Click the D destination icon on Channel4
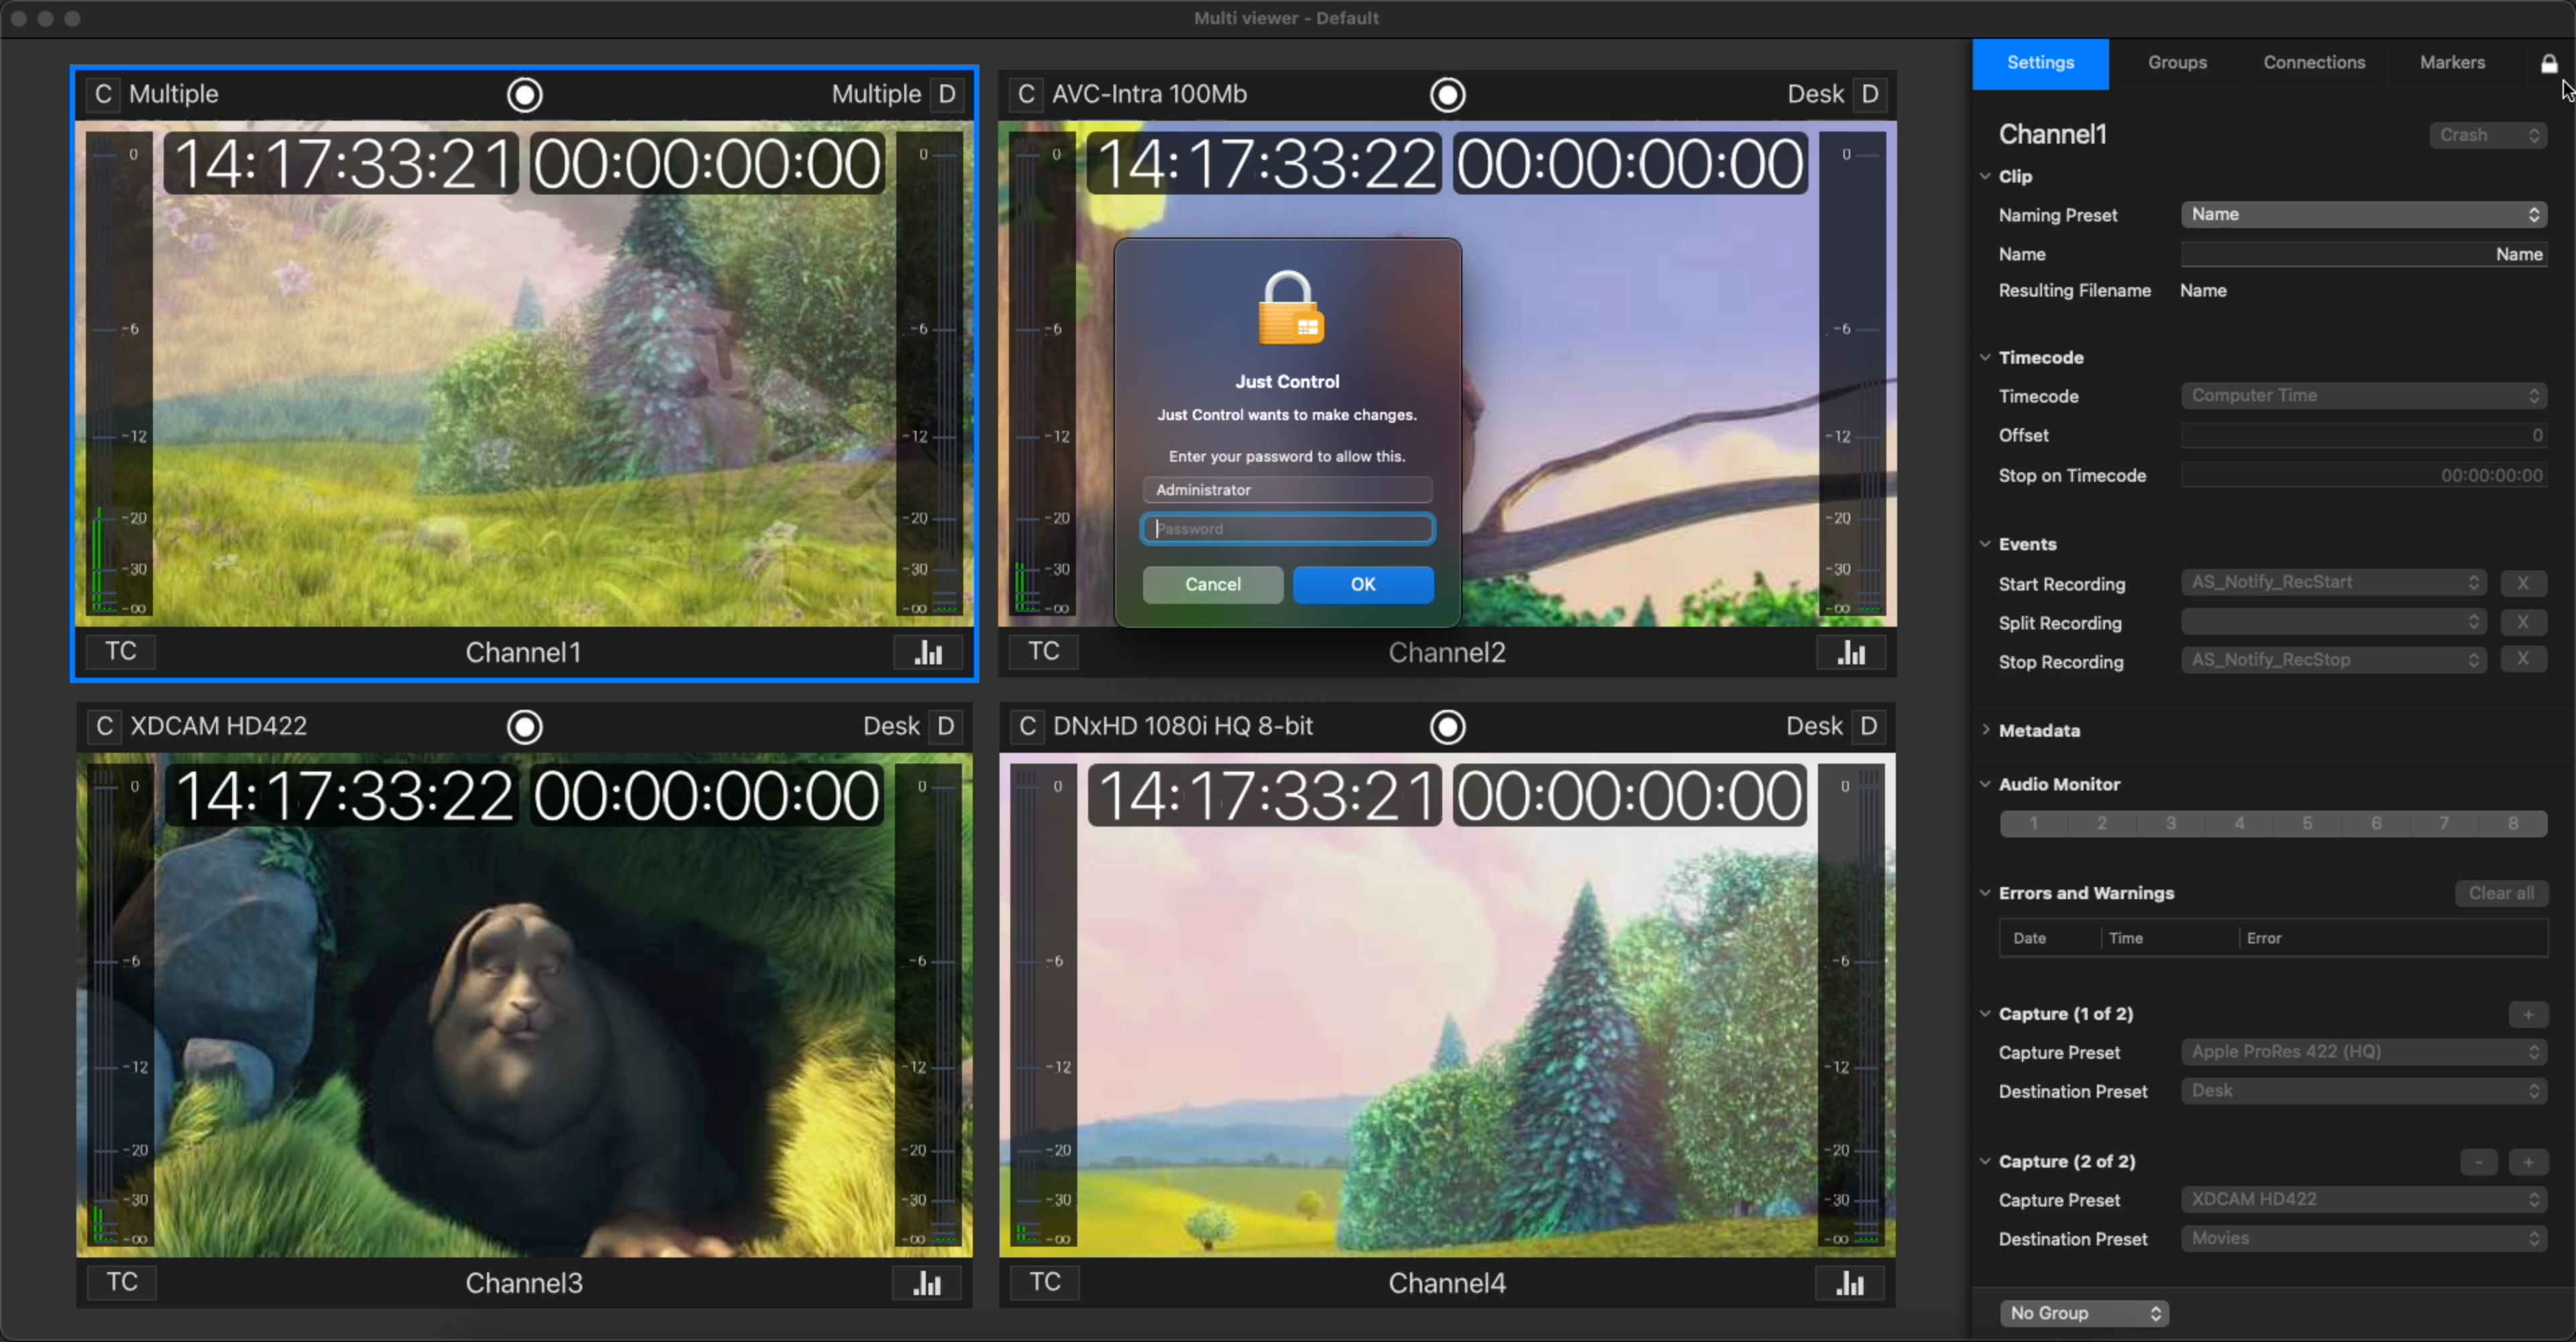This screenshot has height=1342, width=2576. point(1869,726)
